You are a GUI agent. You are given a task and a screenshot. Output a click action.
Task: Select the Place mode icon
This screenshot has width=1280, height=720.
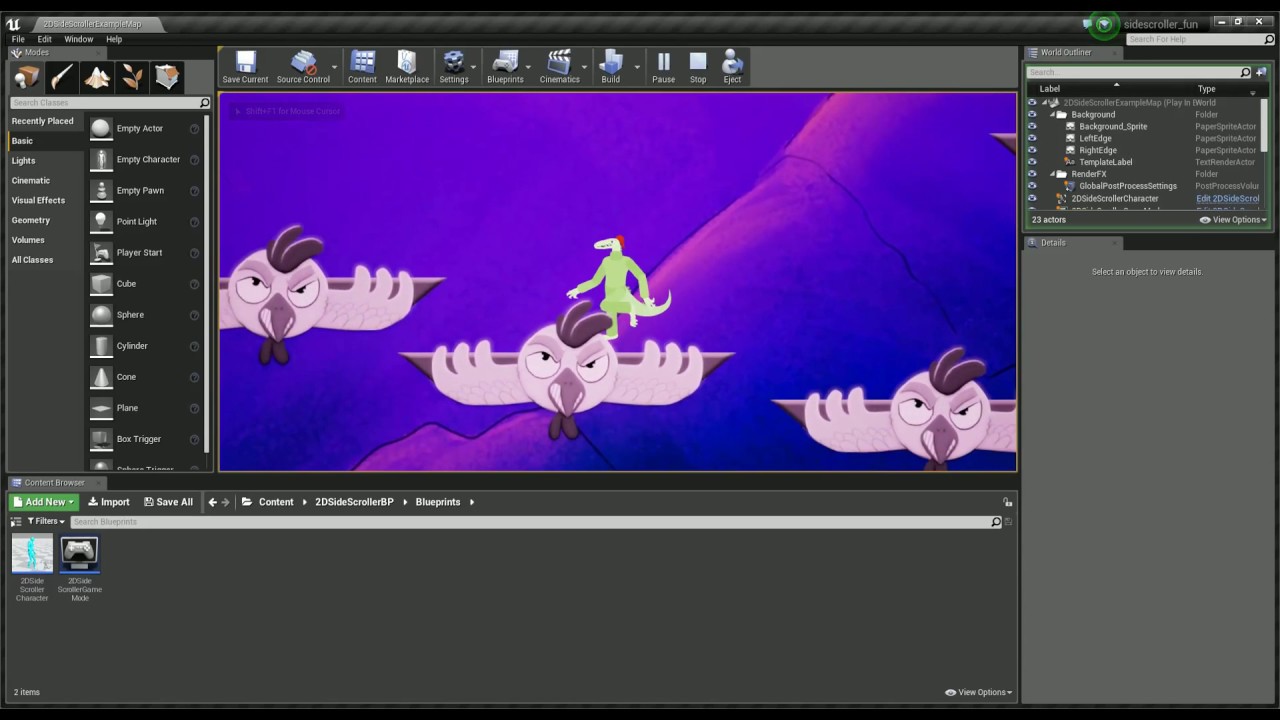click(27, 77)
